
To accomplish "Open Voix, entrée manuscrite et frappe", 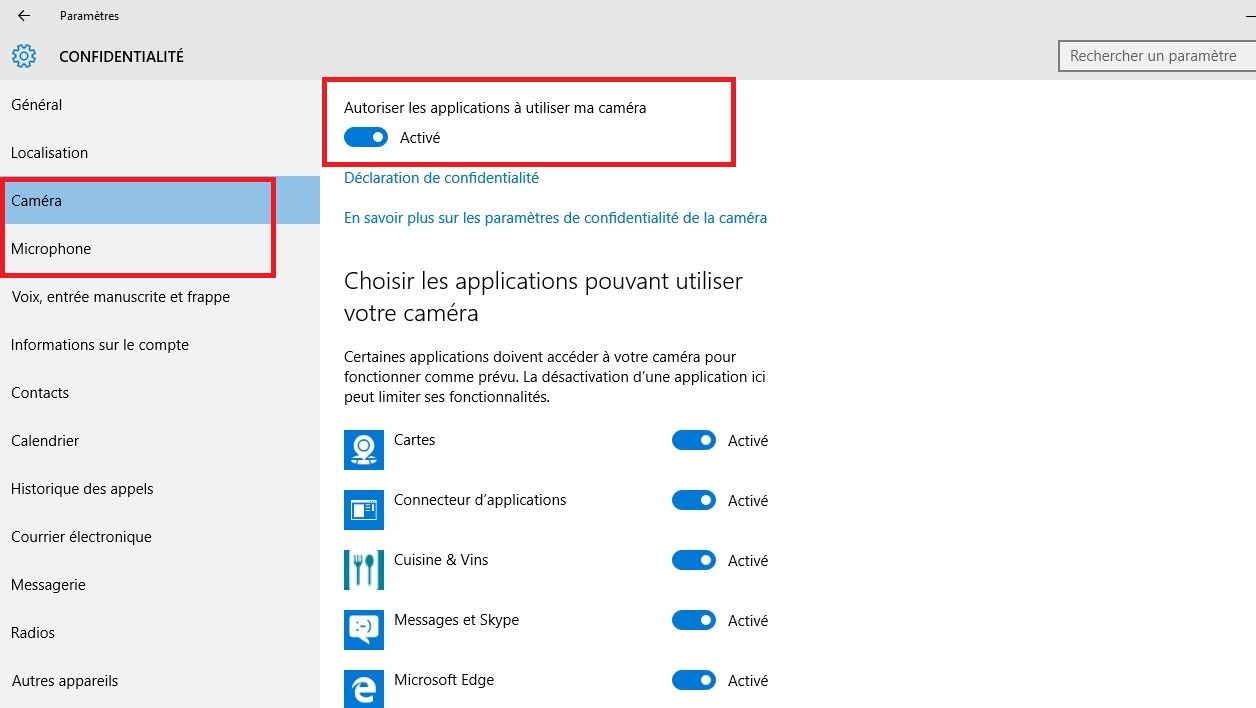I will [x=120, y=297].
